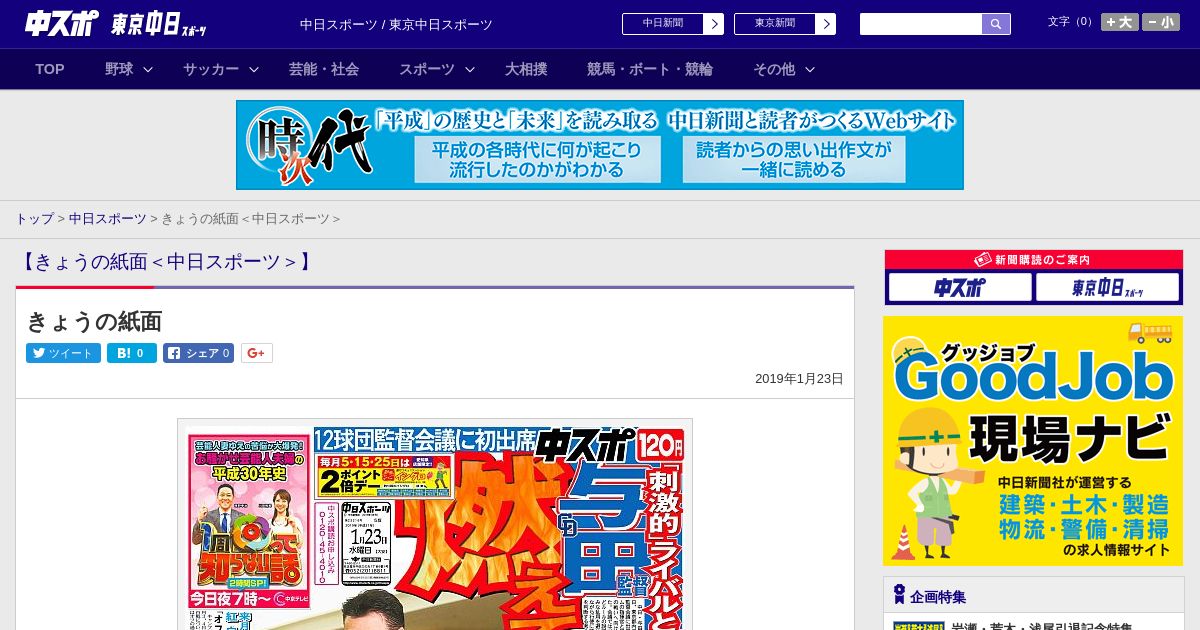Click the 2019年1月23日 date text
The image size is (1200, 630).
point(799,379)
